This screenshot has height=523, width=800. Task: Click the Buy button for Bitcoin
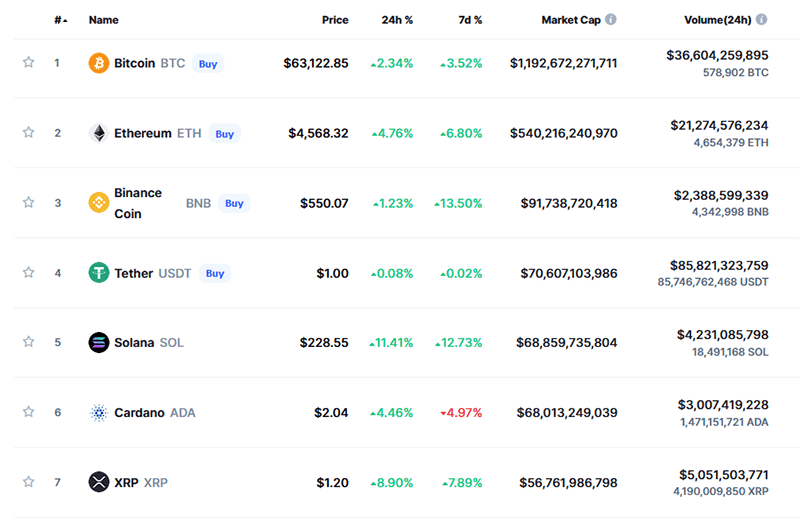(208, 64)
